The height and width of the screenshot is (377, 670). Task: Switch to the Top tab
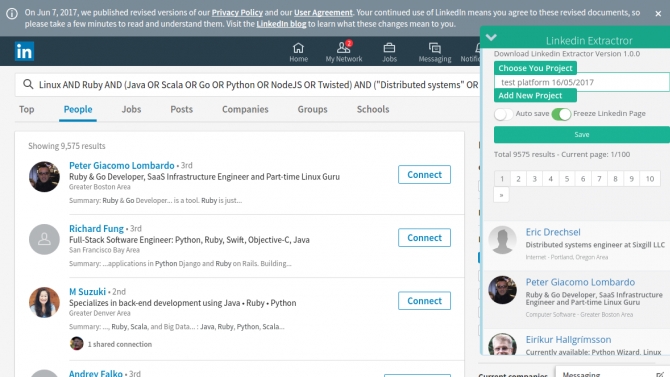(26, 109)
